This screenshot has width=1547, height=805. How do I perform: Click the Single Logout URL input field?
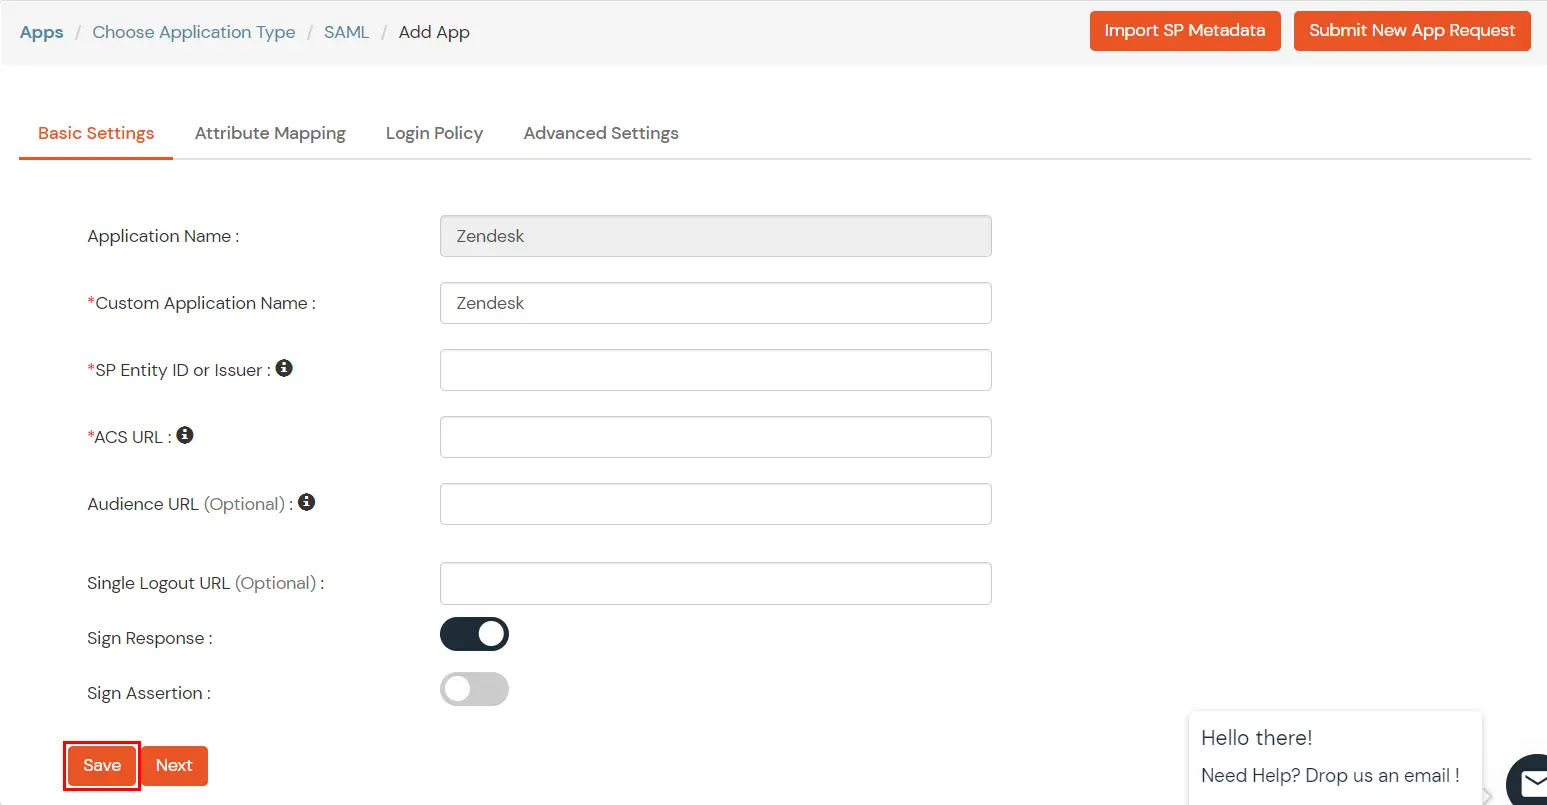(x=715, y=583)
